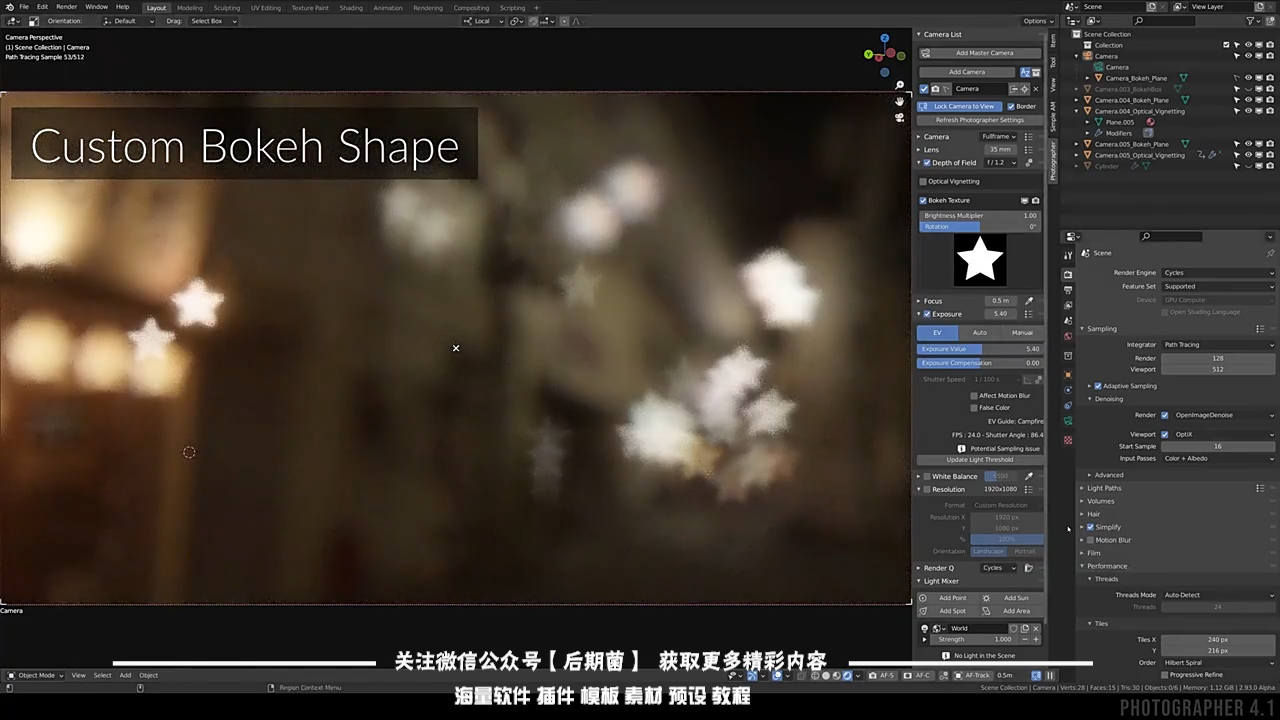Adjust the Exposure Value slider

(980, 349)
